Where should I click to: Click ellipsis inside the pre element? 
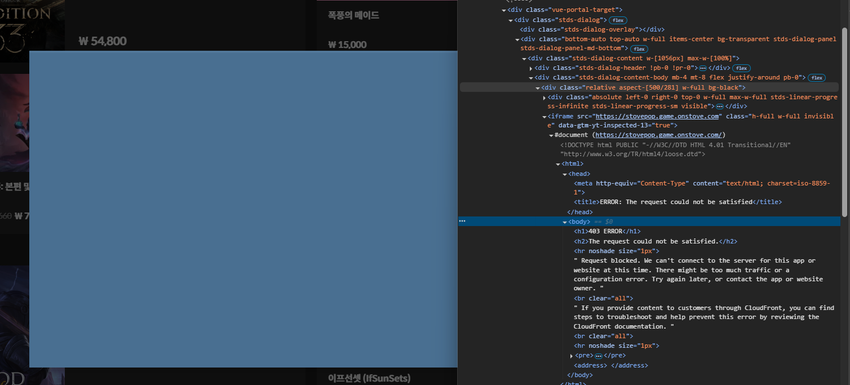click(598, 356)
